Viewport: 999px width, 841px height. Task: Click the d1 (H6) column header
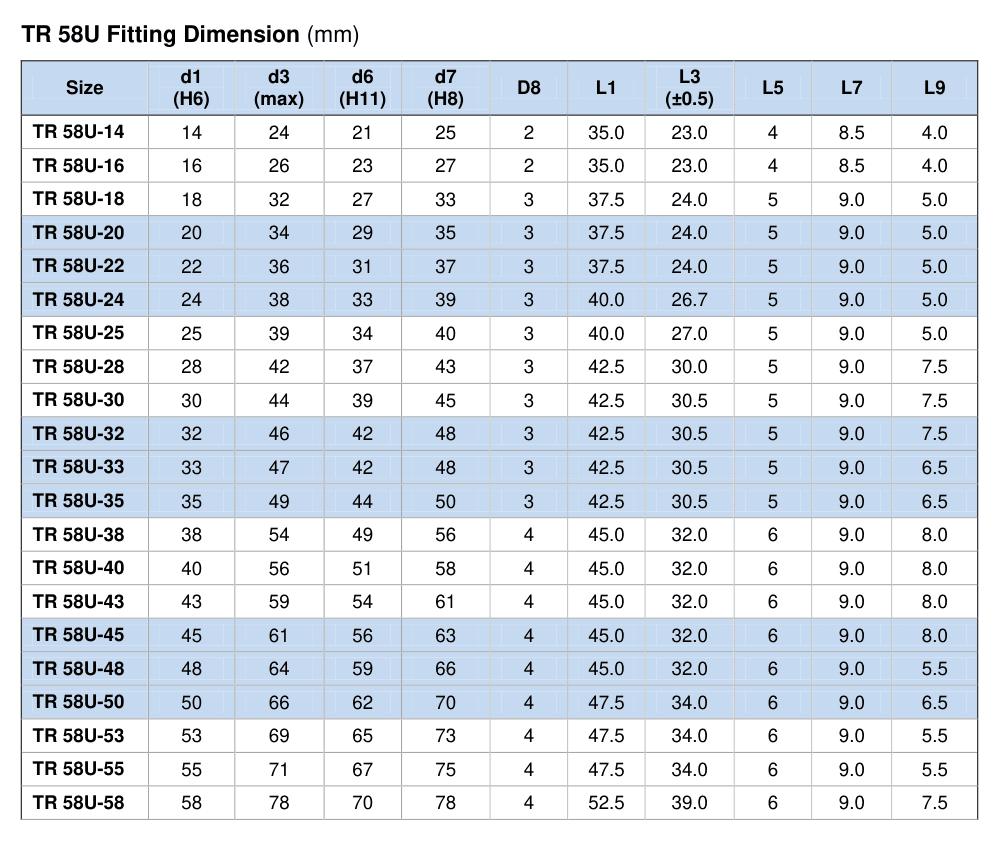pyautogui.click(x=191, y=88)
